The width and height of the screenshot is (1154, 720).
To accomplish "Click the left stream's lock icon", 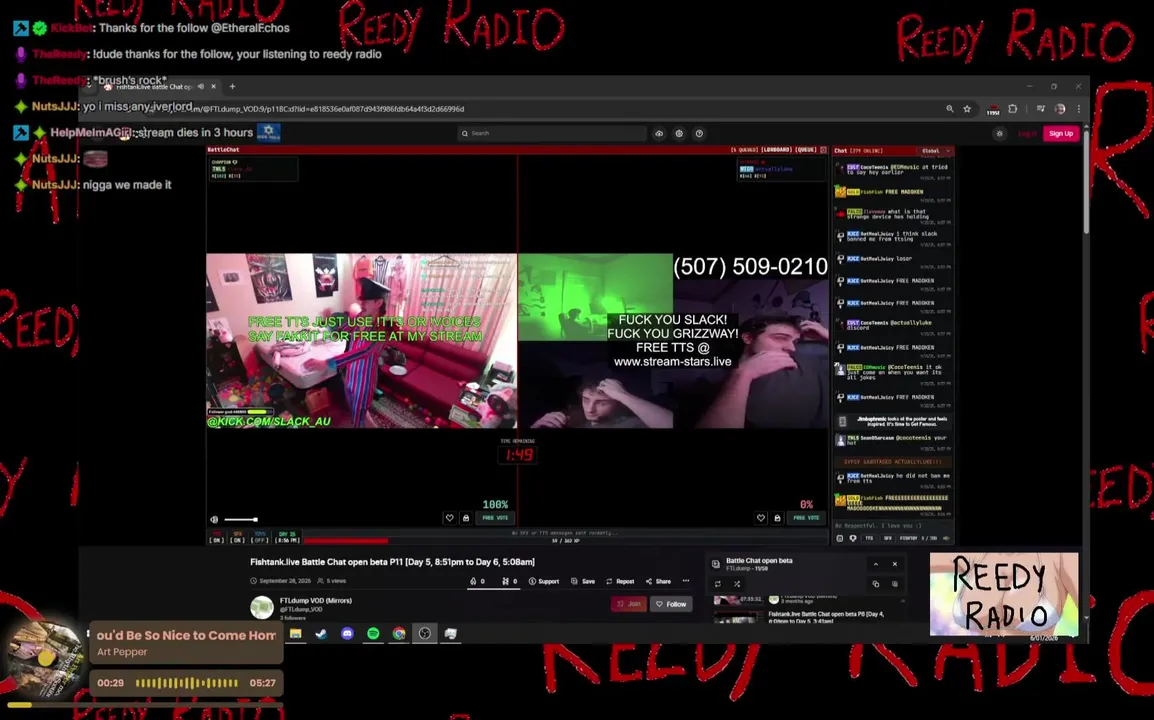I will tap(466, 518).
